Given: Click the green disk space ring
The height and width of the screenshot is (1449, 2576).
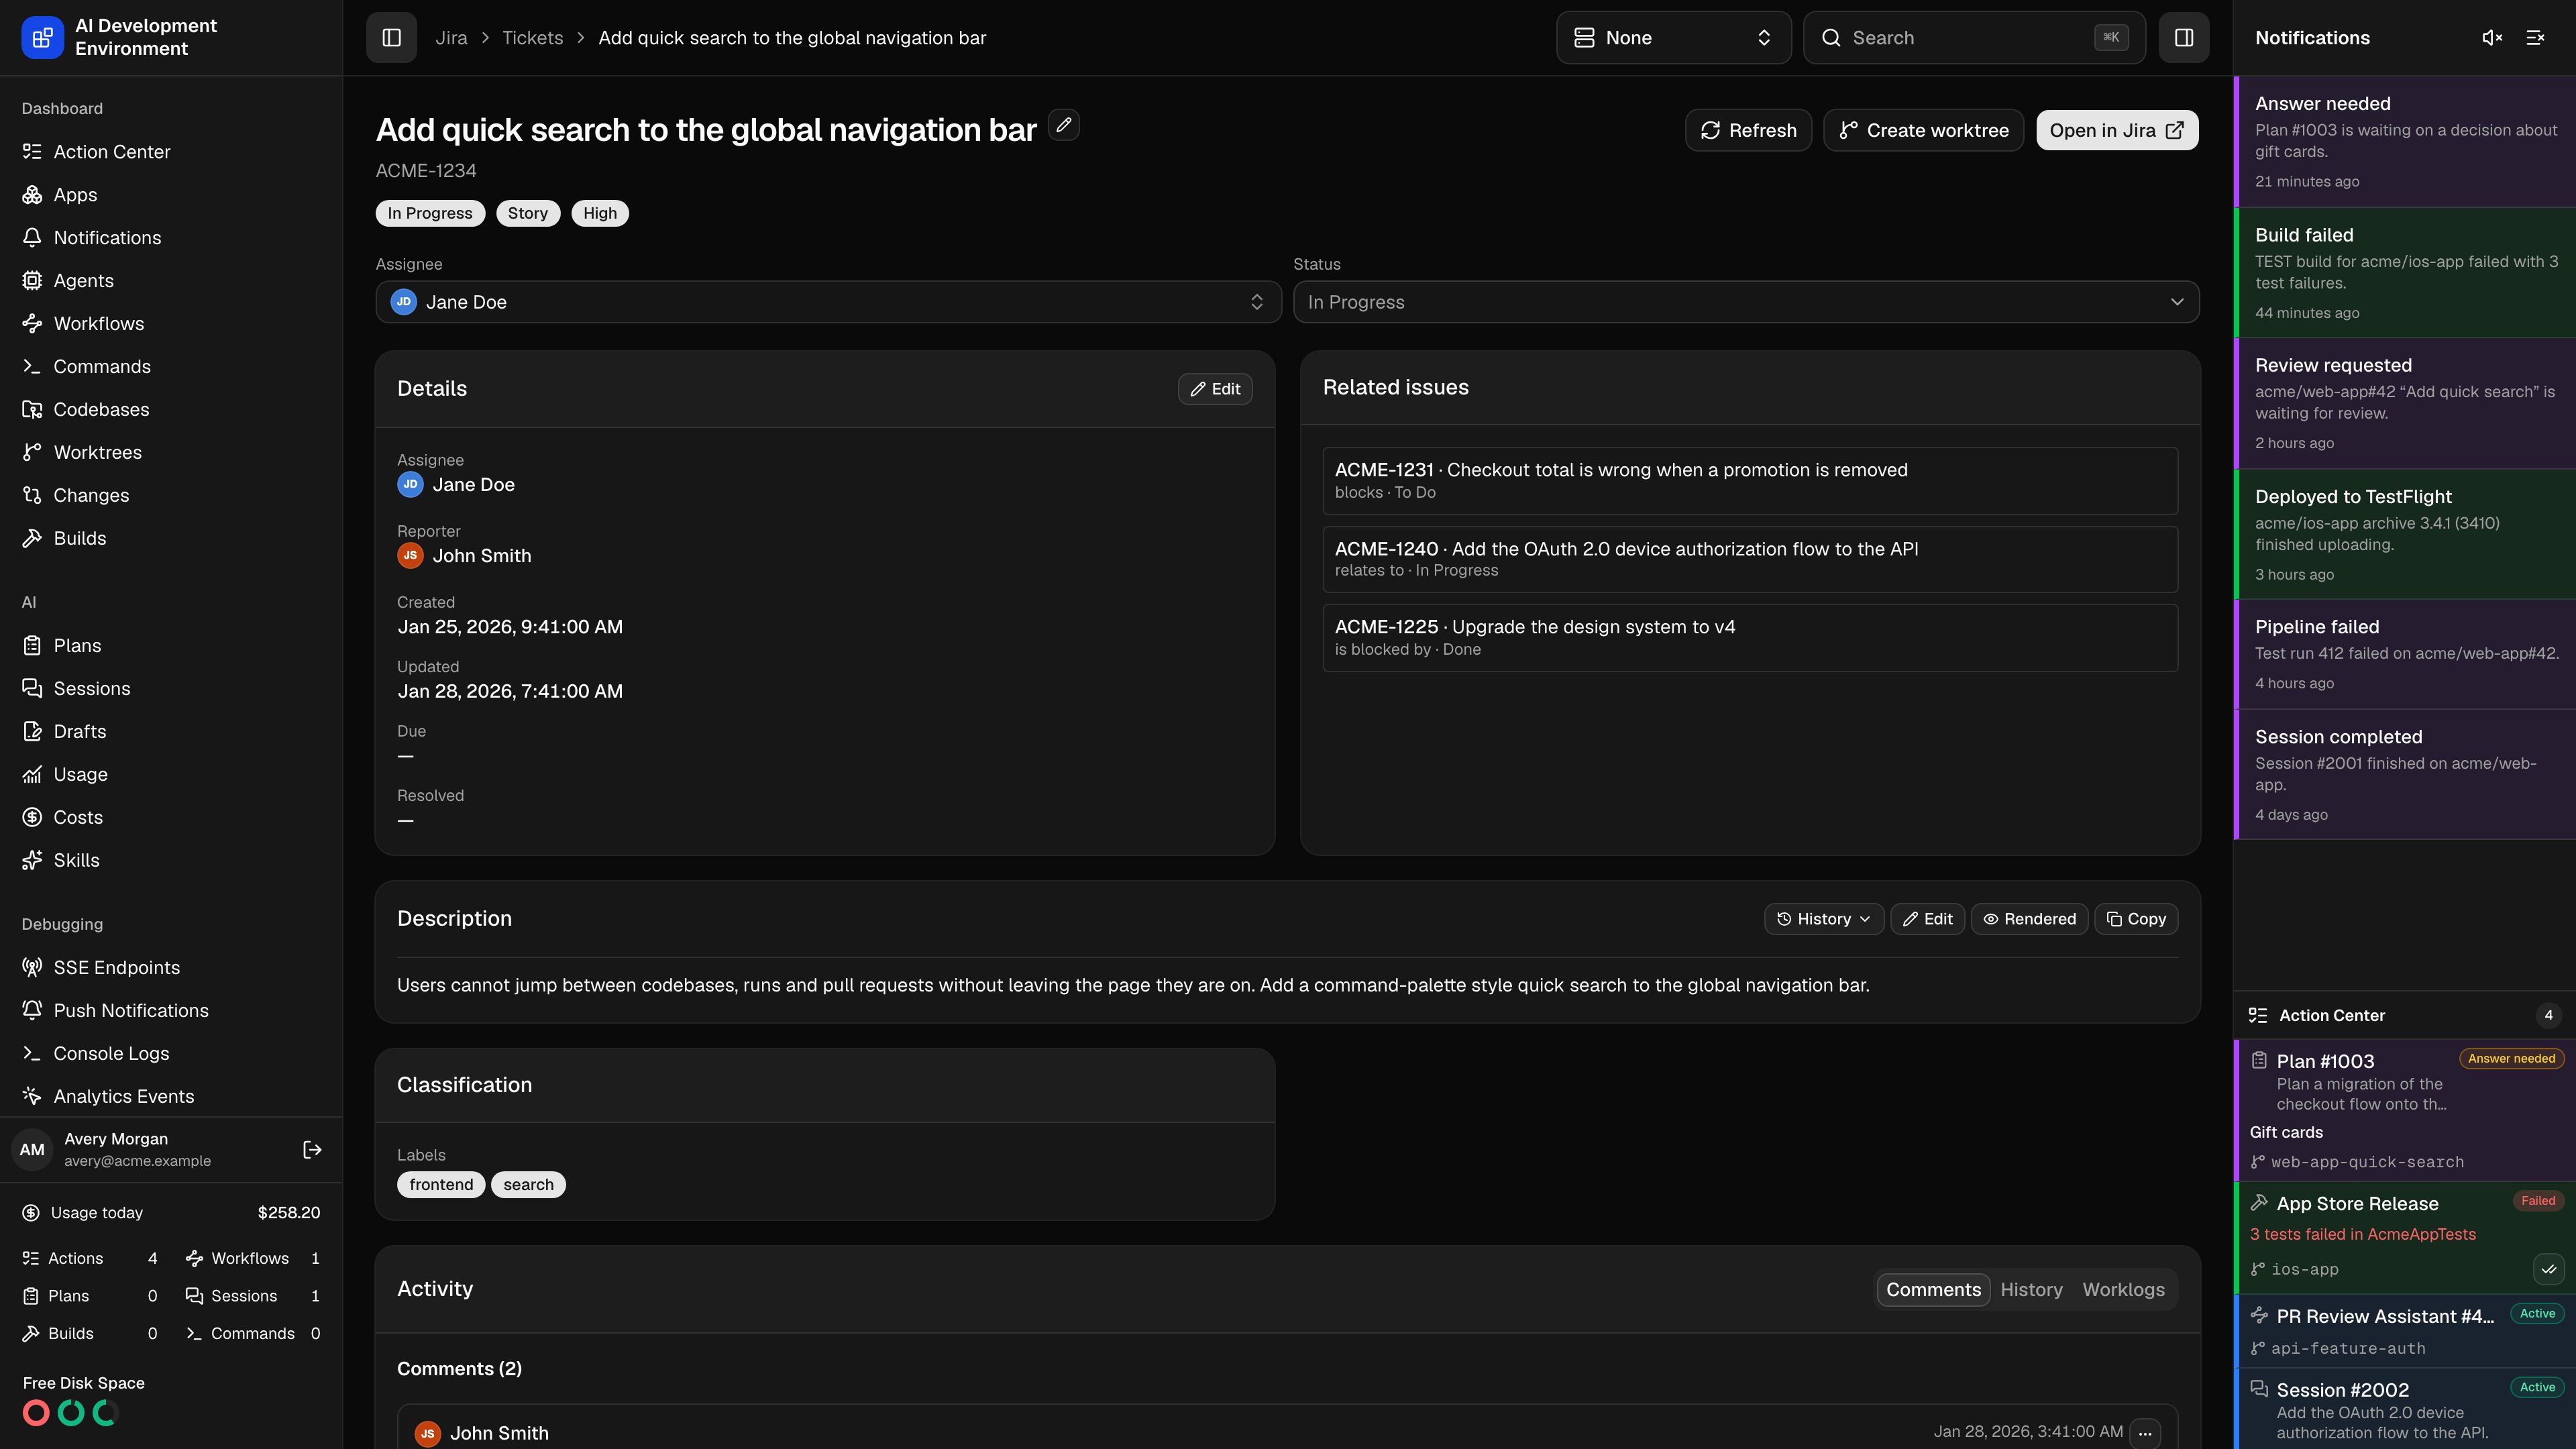Looking at the screenshot, I should [71, 1413].
